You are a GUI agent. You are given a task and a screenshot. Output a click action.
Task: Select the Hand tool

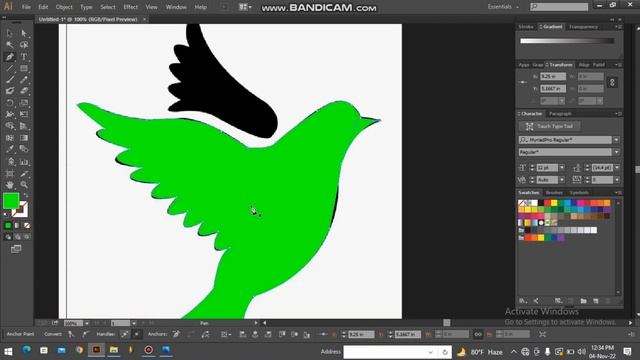point(10,185)
